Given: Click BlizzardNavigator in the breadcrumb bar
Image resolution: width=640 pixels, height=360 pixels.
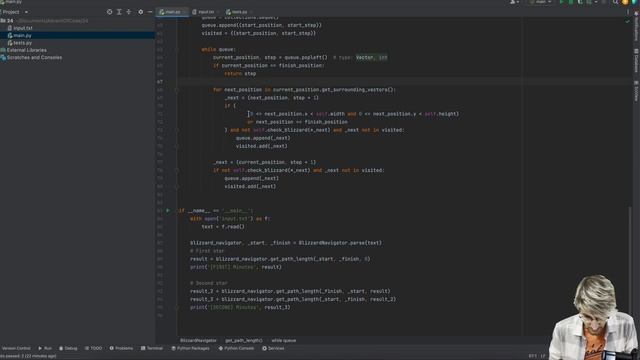Looking at the screenshot, I should point(198,340).
